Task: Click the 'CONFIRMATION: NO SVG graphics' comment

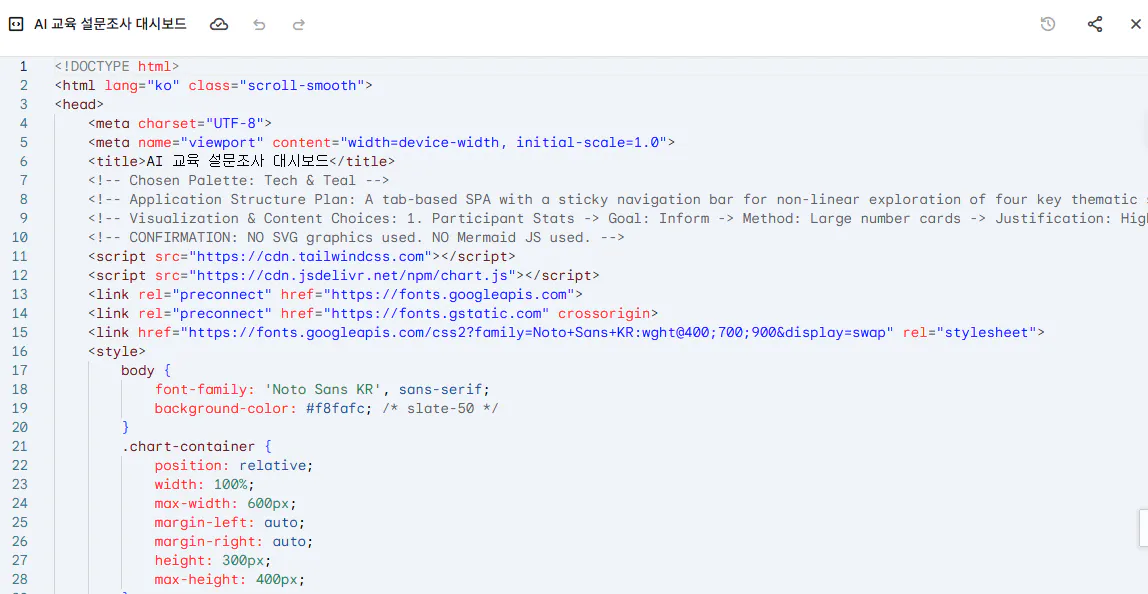Action: pos(357,238)
